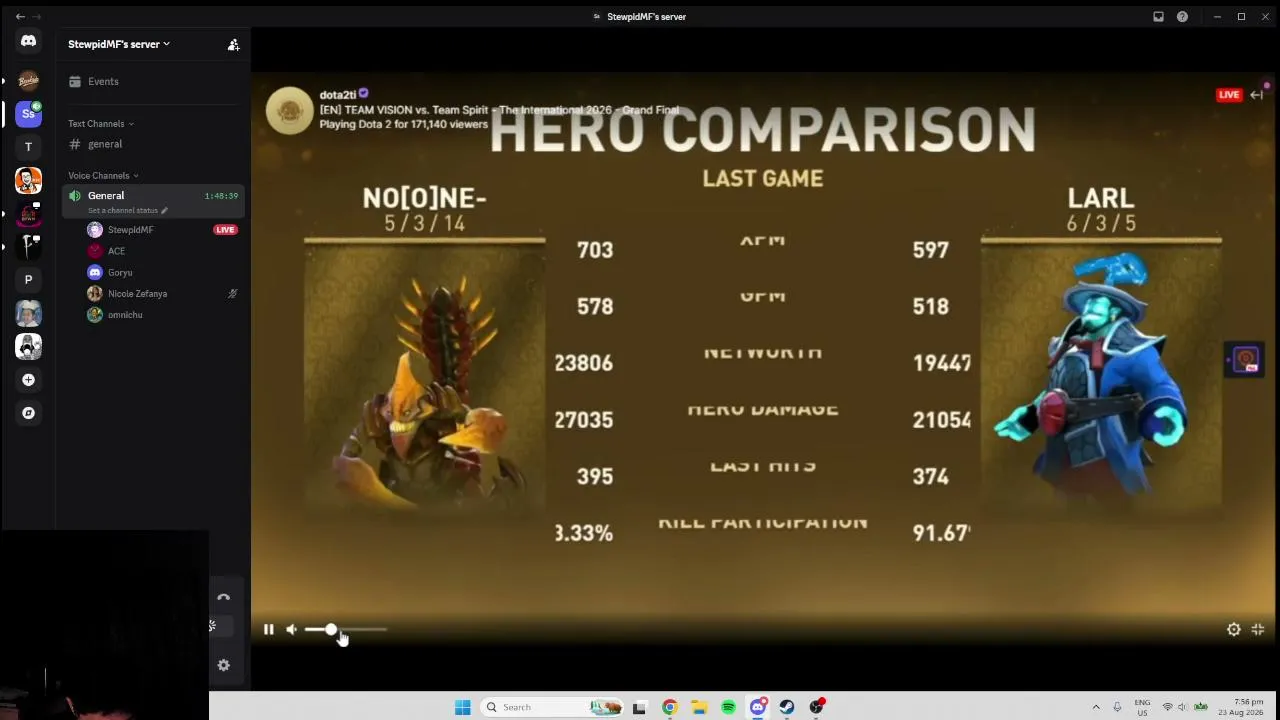Click the taskbar Search box
Screen dimensions: 1280x720
click(x=551, y=707)
